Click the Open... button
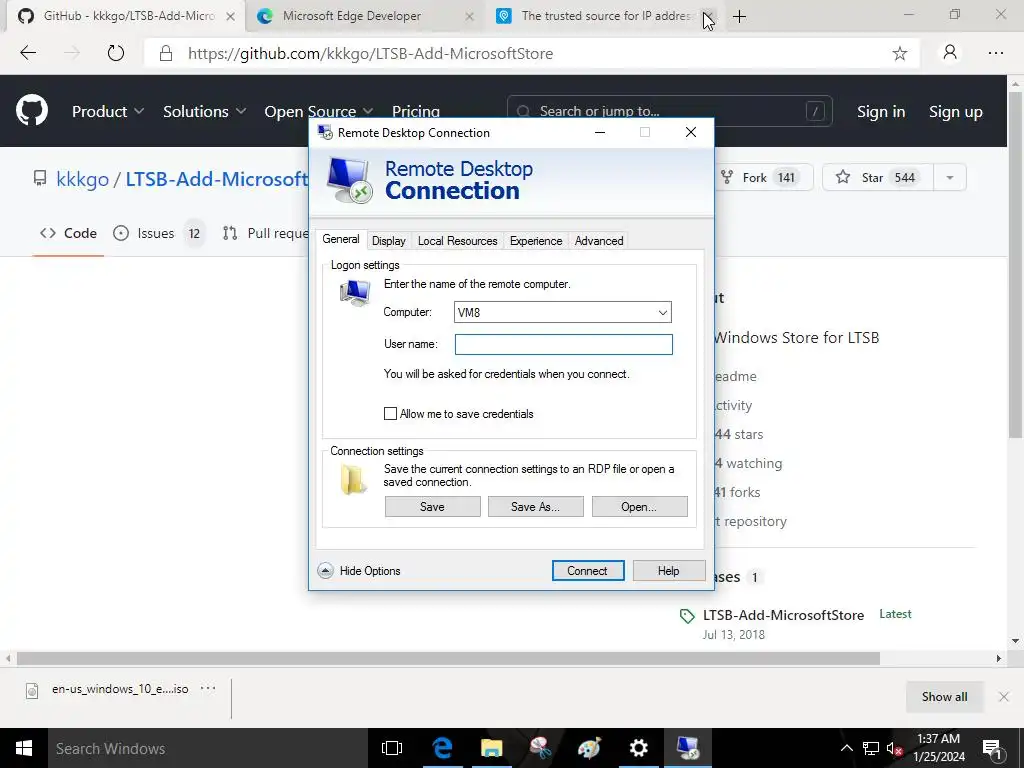This screenshot has height=768, width=1024. coord(639,507)
